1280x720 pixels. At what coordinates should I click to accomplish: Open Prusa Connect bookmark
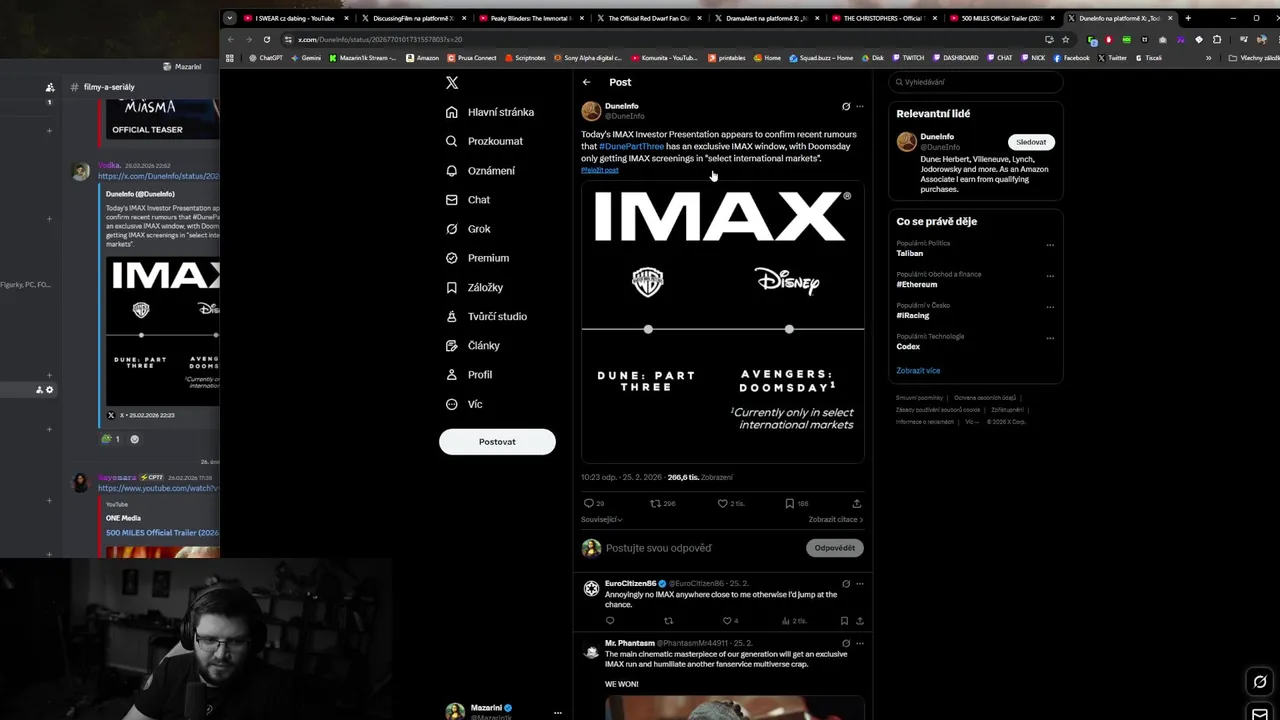[x=473, y=58]
